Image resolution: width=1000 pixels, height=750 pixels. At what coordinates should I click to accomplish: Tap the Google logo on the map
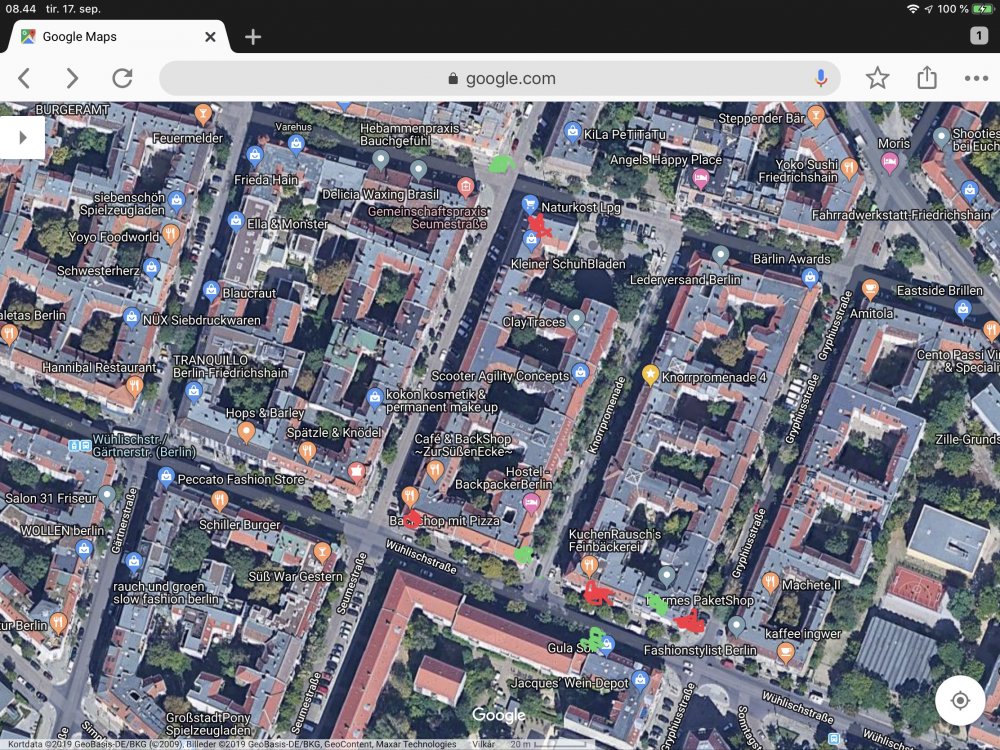[x=498, y=715]
